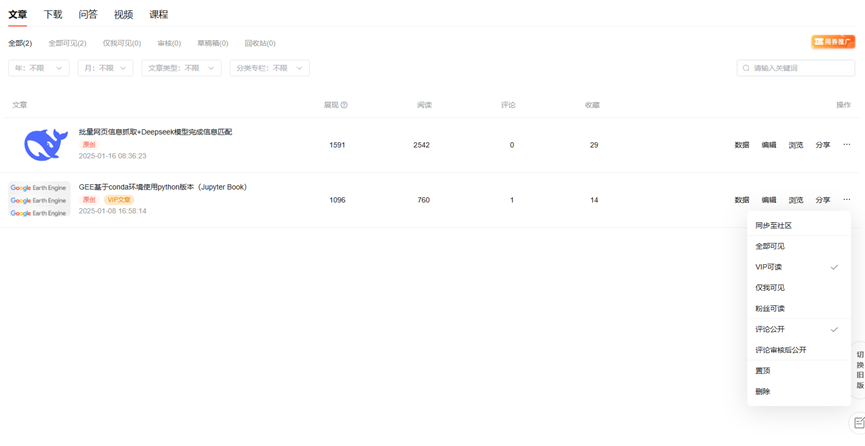The image size is (865, 446).
Task: Open more options for Deepseek article
Action: (x=847, y=145)
